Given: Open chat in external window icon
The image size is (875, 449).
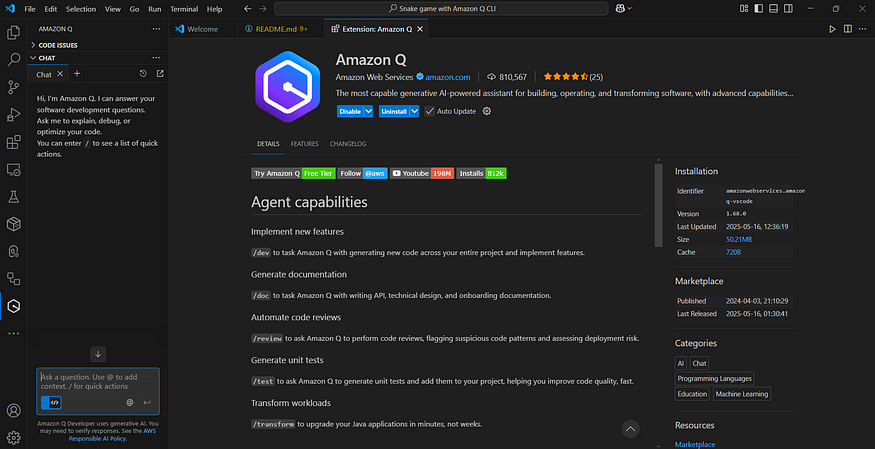Looking at the screenshot, I should (160, 74).
